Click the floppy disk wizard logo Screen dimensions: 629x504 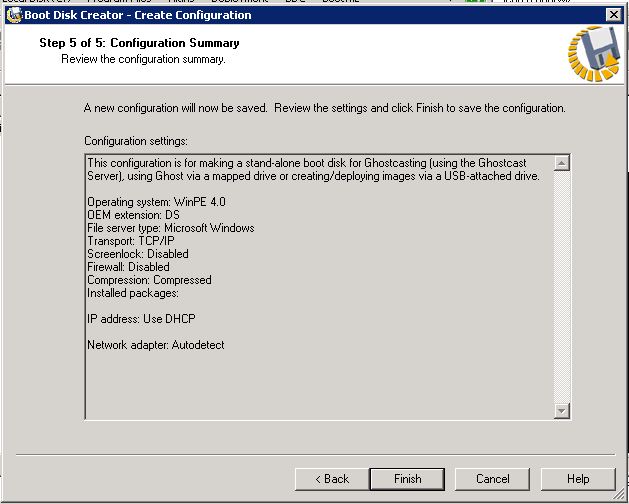click(594, 53)
